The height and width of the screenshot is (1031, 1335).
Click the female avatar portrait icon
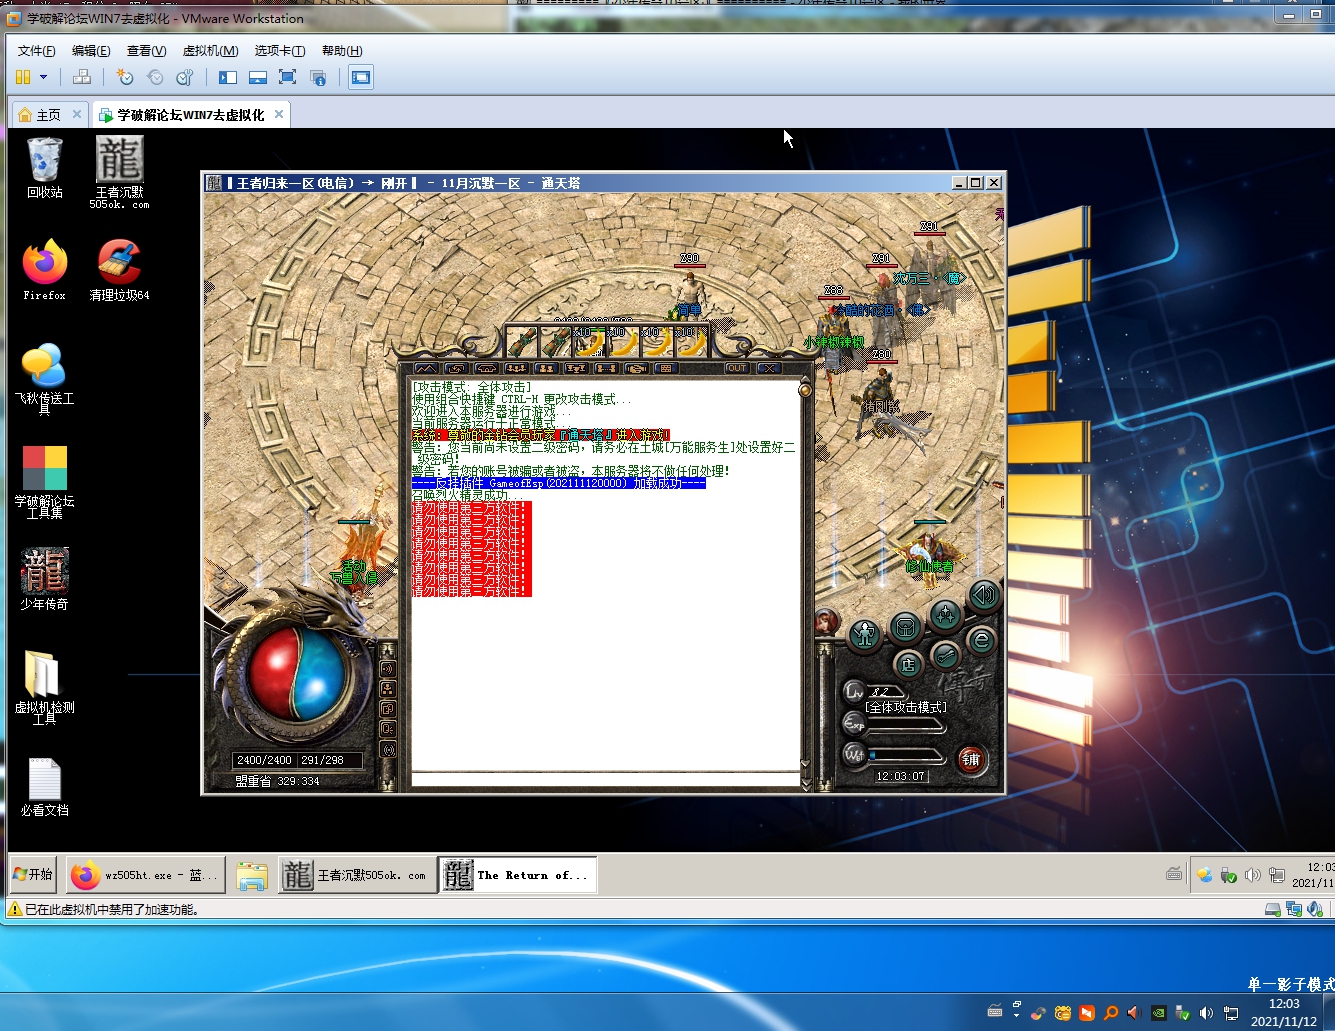pyautogui.click(x=827, y=621)
